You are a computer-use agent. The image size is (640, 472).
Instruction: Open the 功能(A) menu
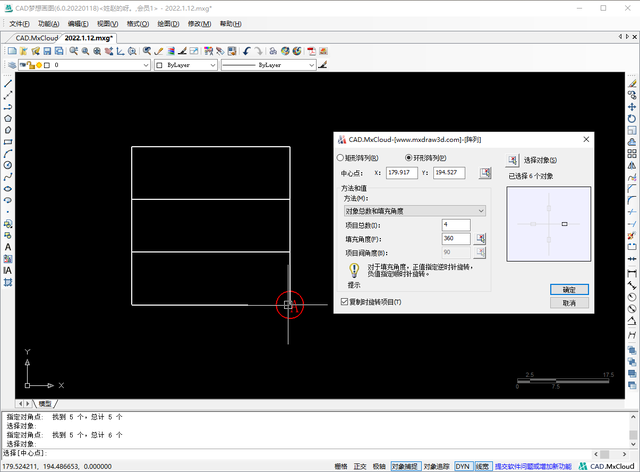coord(49,24)
